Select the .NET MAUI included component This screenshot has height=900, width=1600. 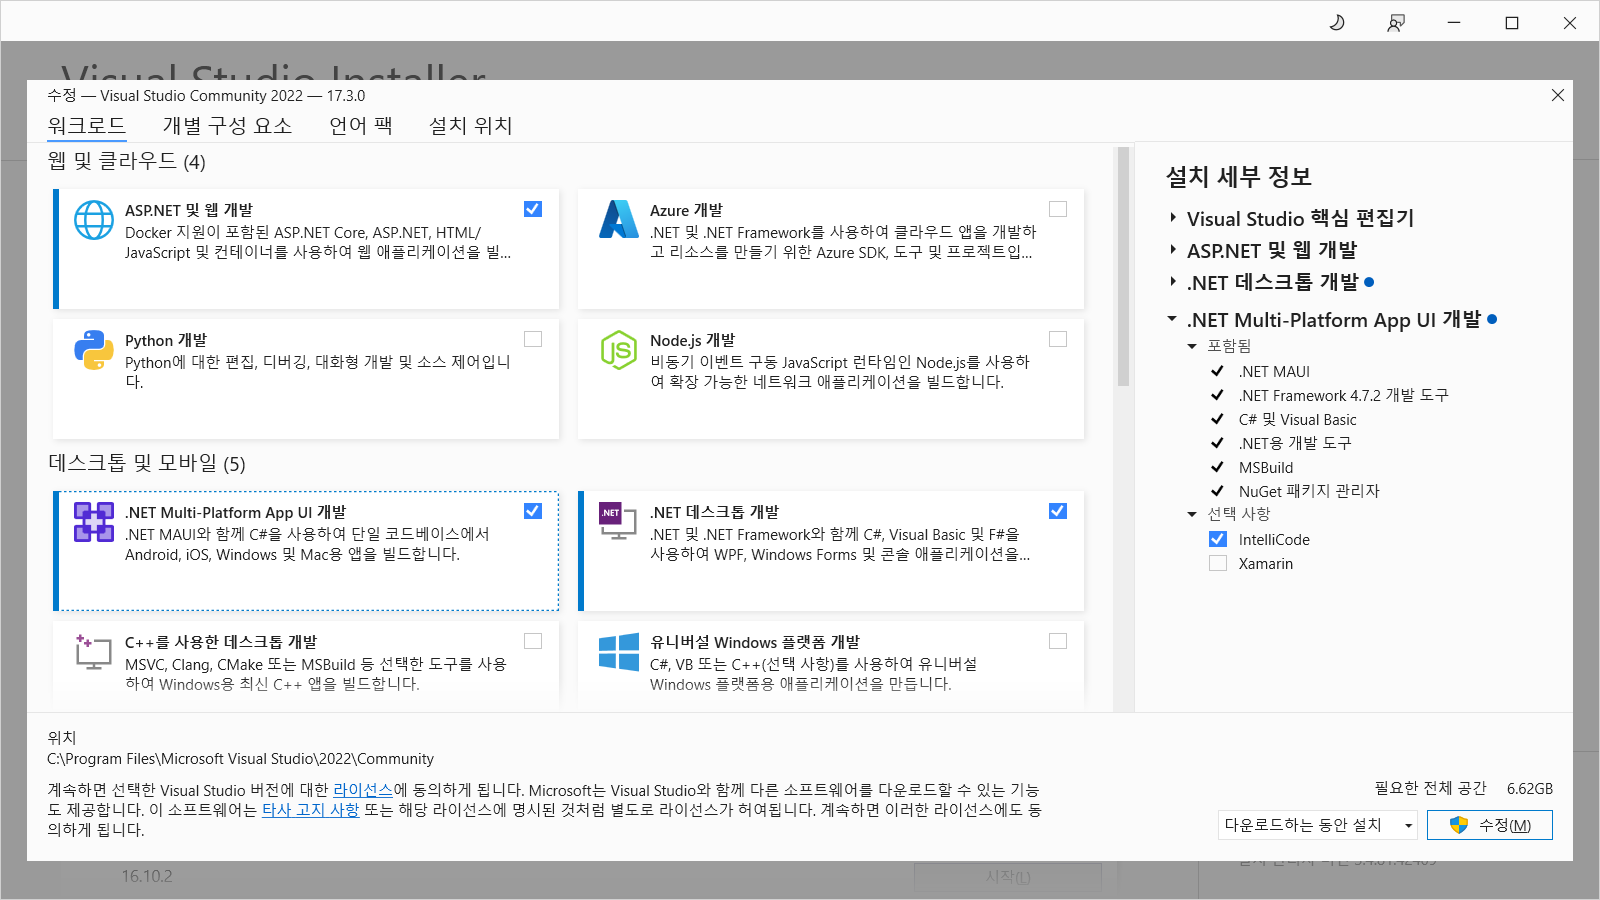tap(1274, 371)
